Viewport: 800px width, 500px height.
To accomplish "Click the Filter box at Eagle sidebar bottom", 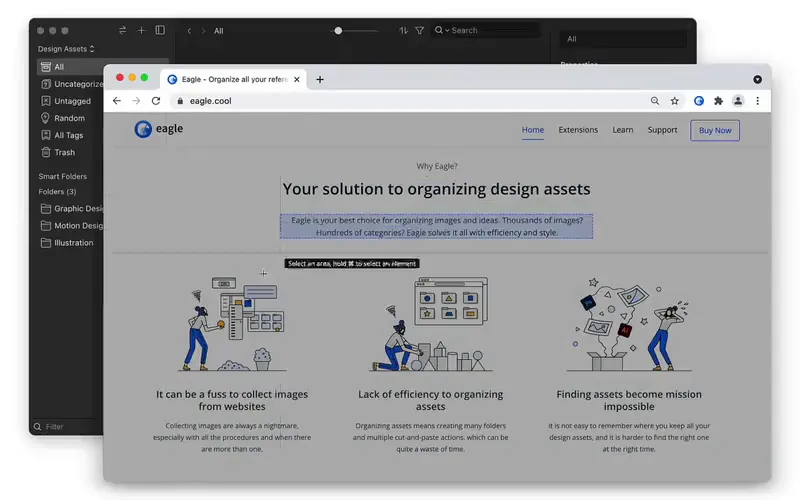I will pyautogui.click(x=66, y=427).
